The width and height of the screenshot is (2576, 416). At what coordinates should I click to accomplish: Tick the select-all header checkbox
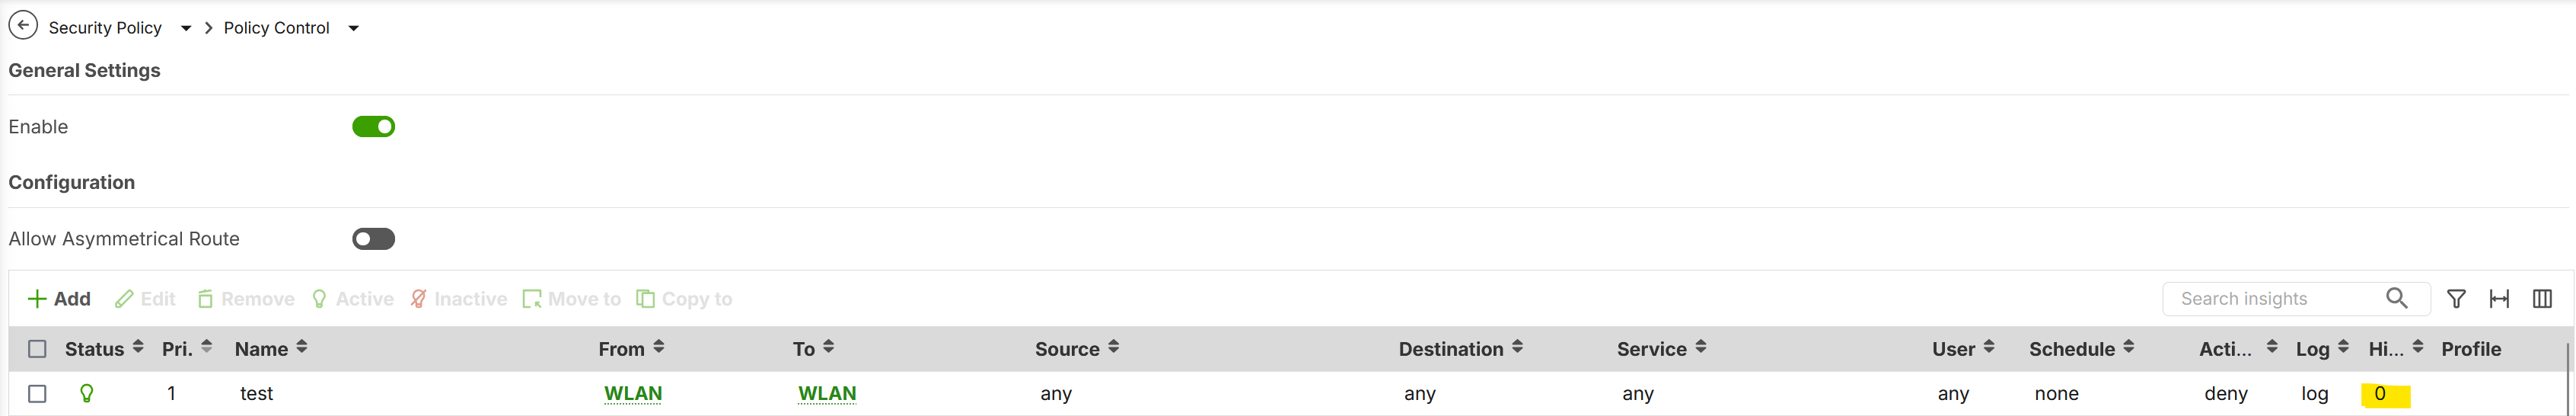click(37, 349)
